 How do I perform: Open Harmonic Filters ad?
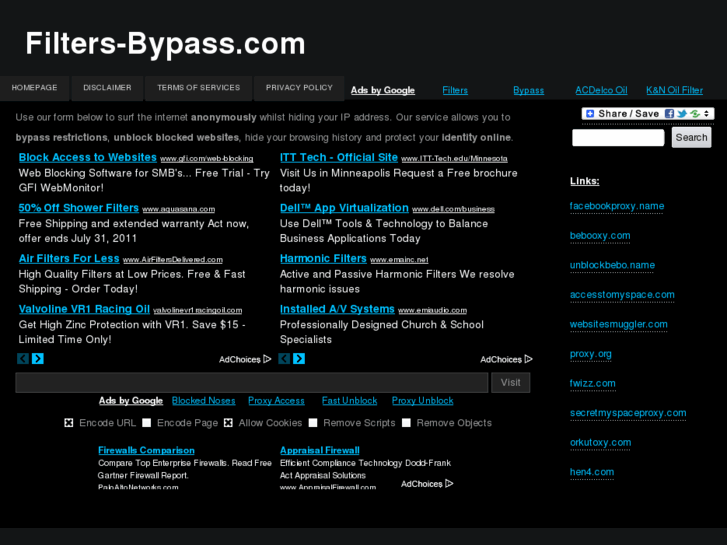point(323,259)
